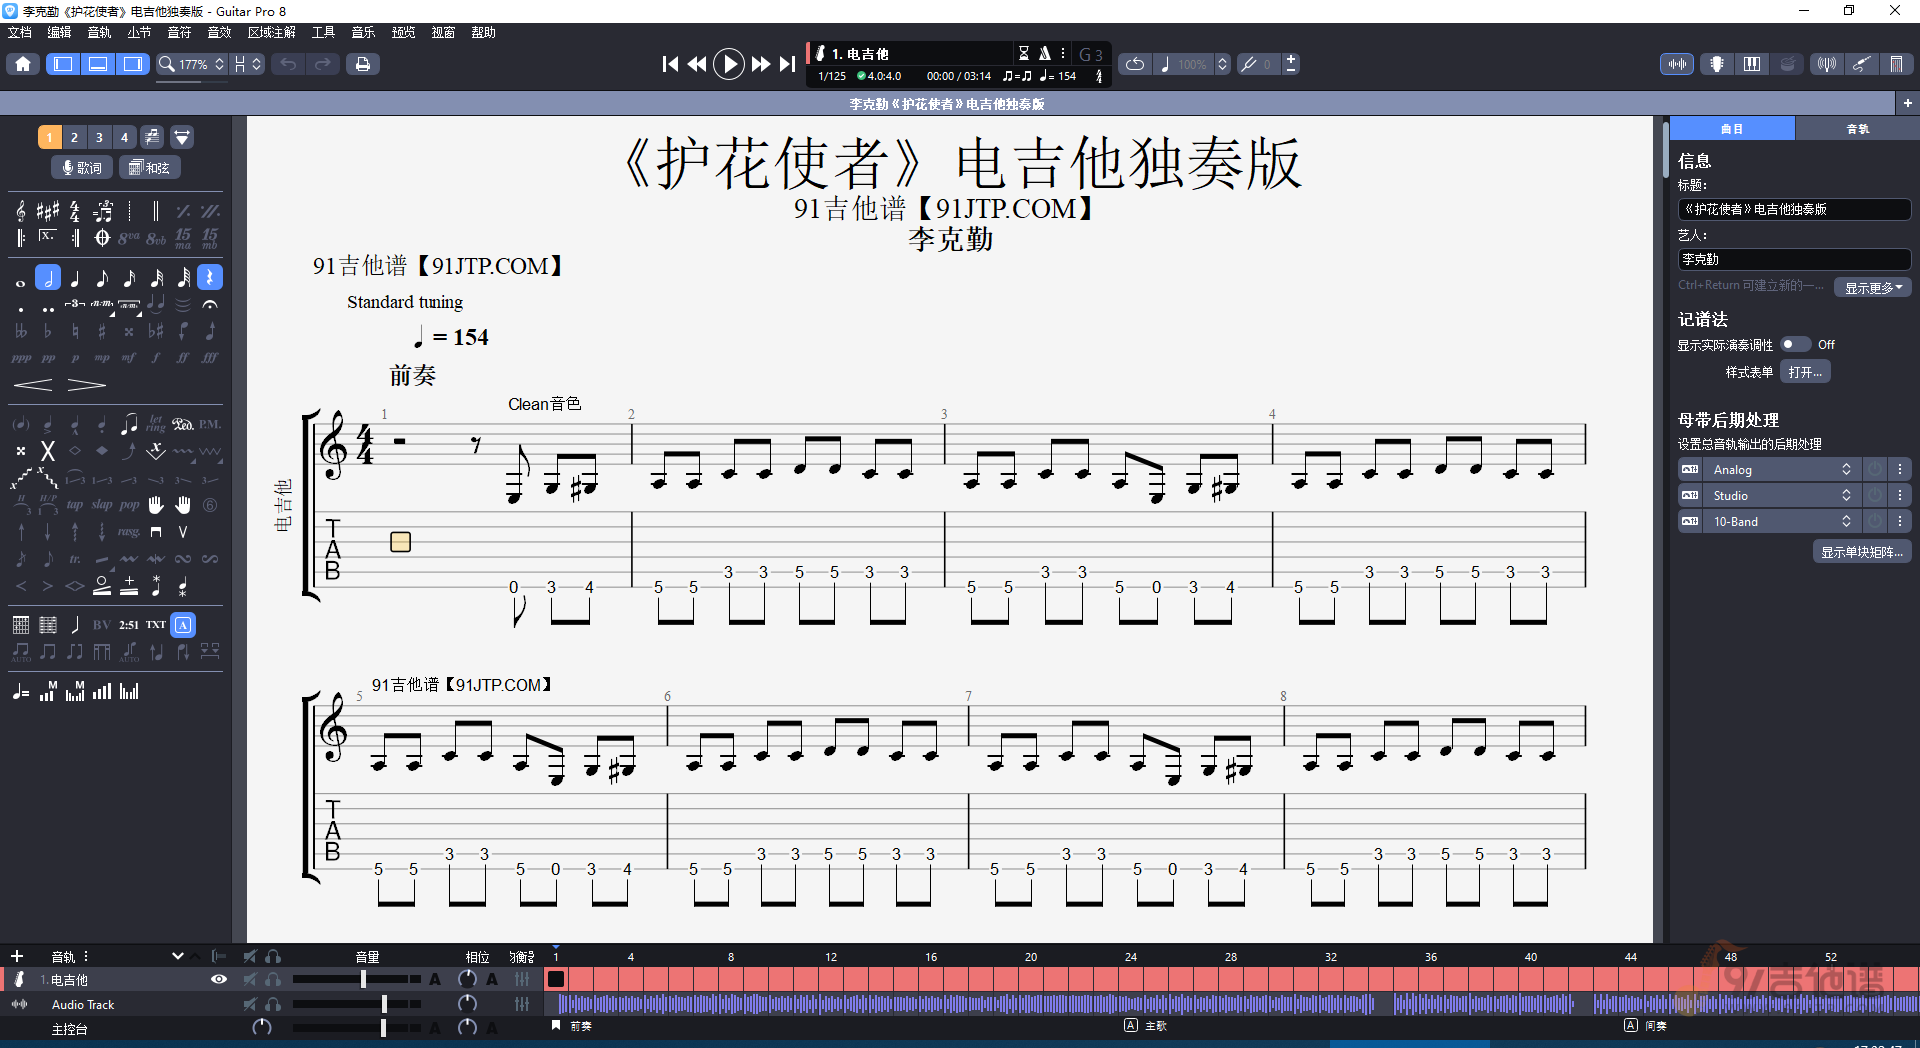Open the home screen icon
1920x1048 pixels.
click(x=23, y=64)
